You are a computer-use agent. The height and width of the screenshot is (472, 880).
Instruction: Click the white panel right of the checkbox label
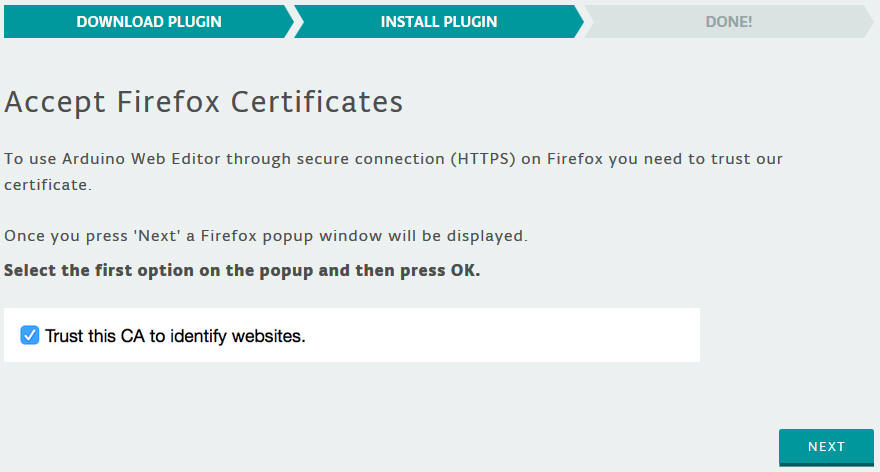[x=500, y=335]
